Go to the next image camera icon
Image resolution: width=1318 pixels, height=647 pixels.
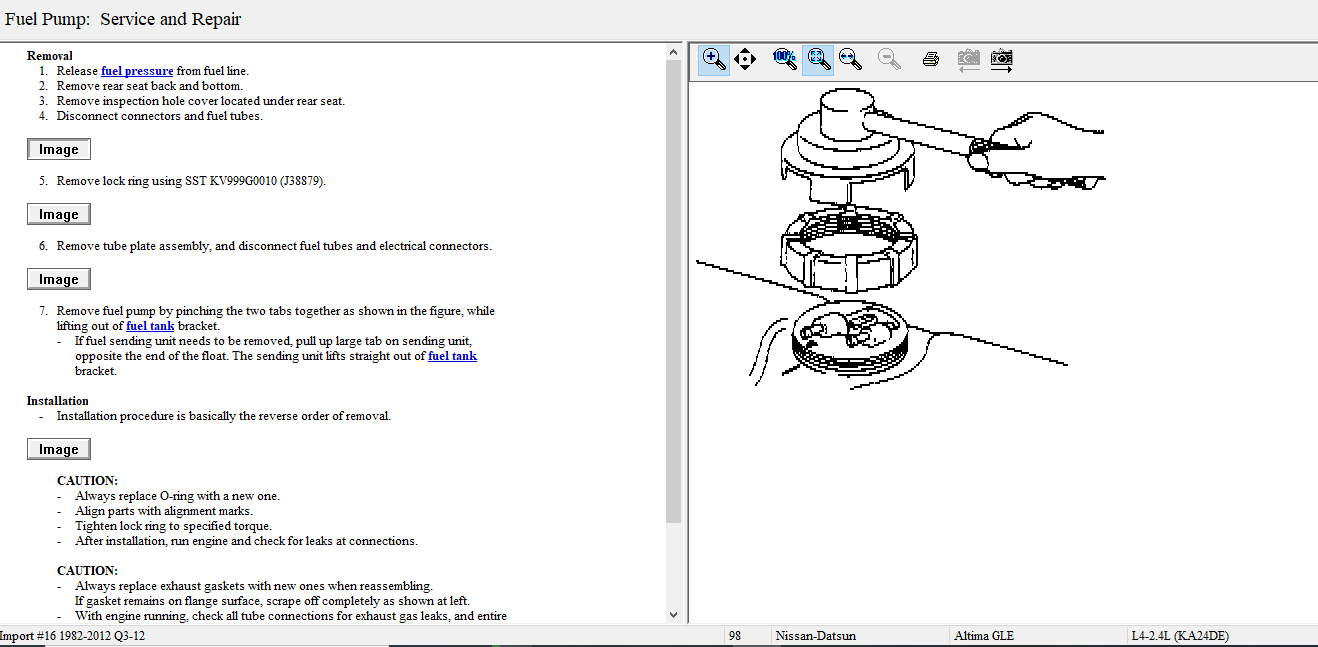click(1001, 59)
